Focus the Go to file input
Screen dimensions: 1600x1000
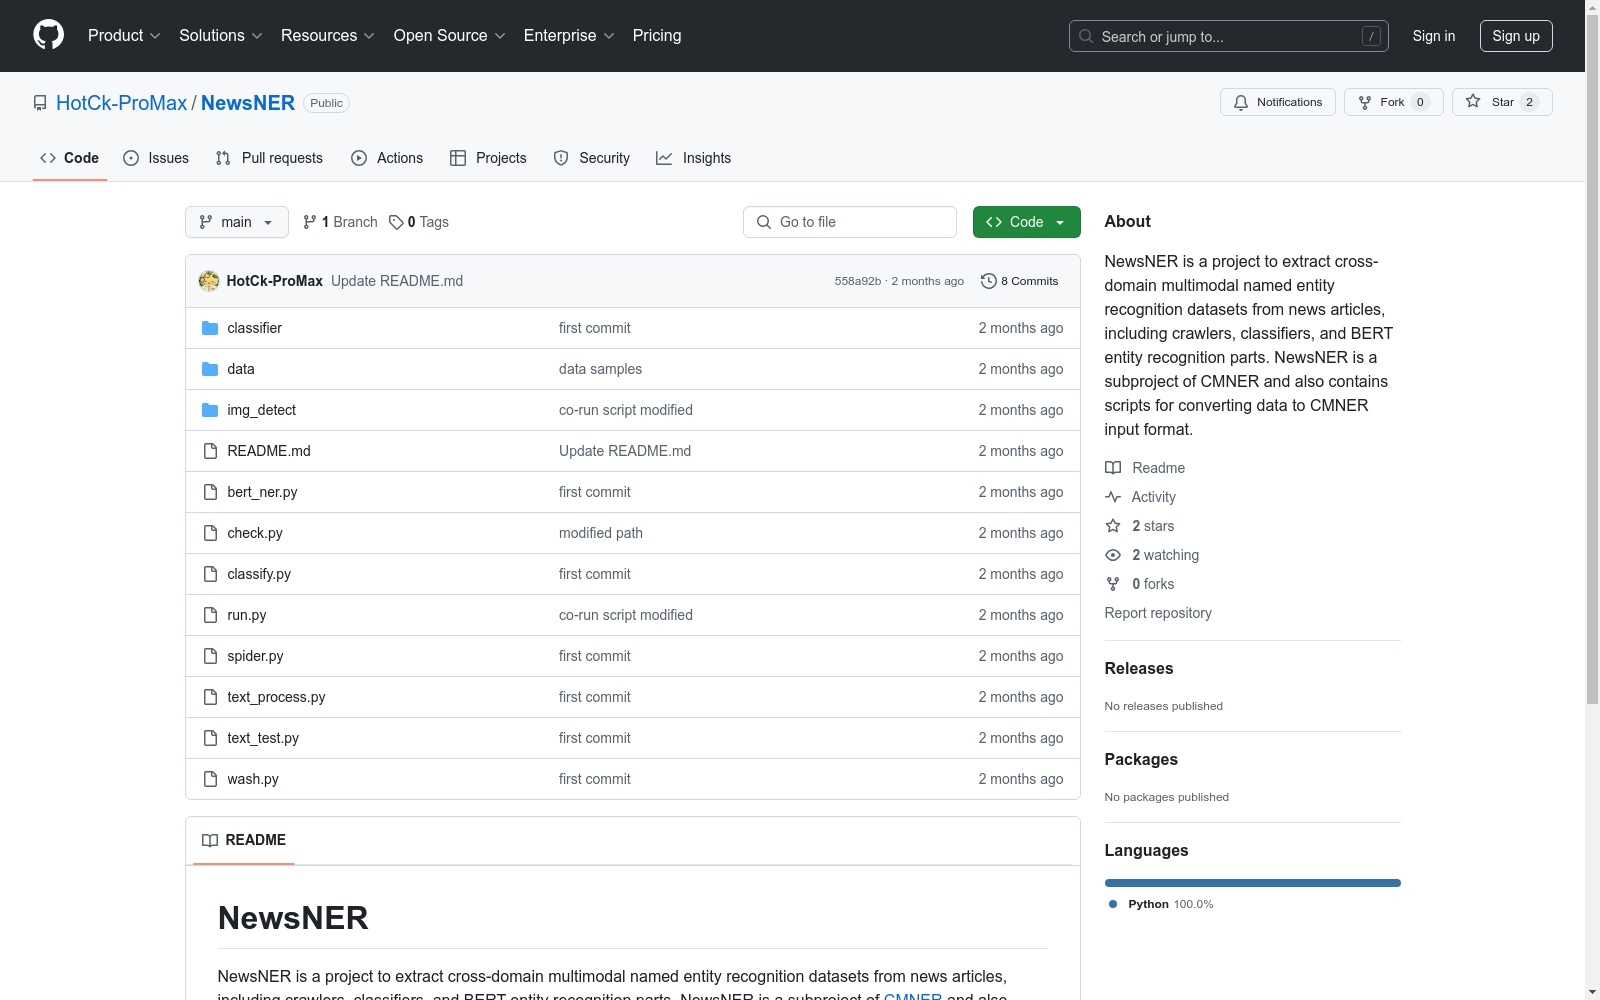click(x=850, y=222)
